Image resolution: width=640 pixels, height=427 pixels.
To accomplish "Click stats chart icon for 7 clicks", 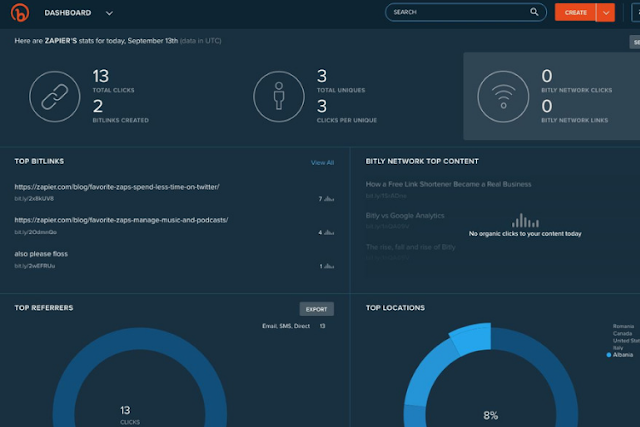I will coord(329,199).
